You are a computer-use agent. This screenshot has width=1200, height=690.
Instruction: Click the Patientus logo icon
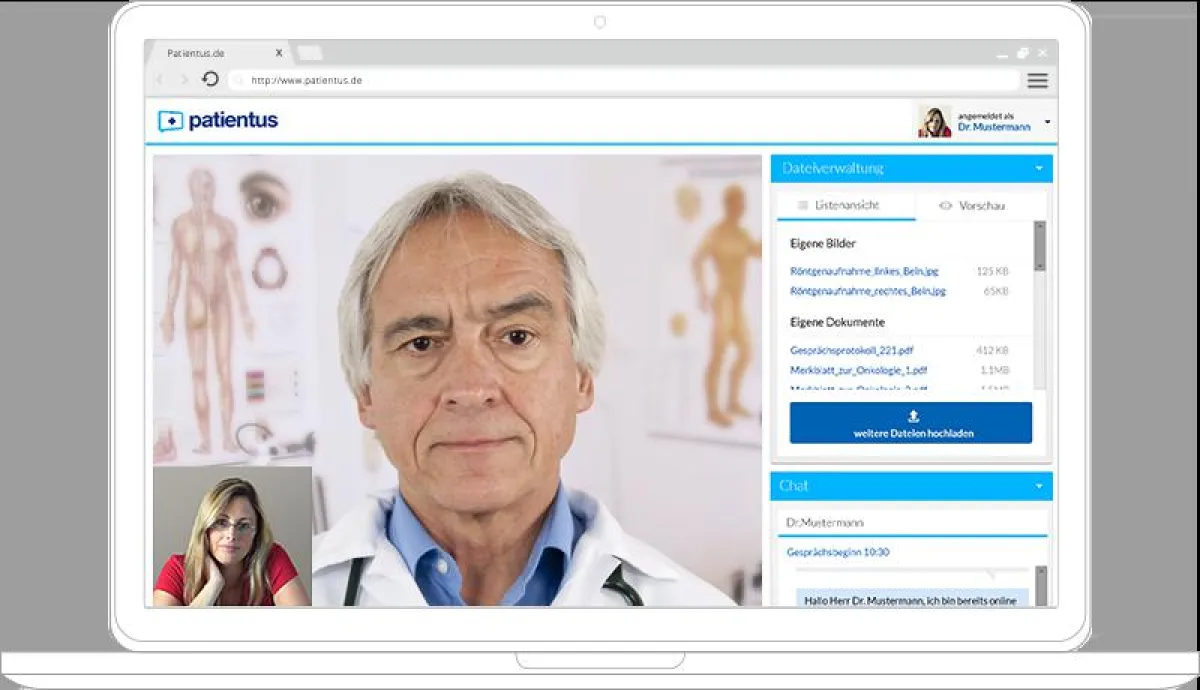pos(170,120)
